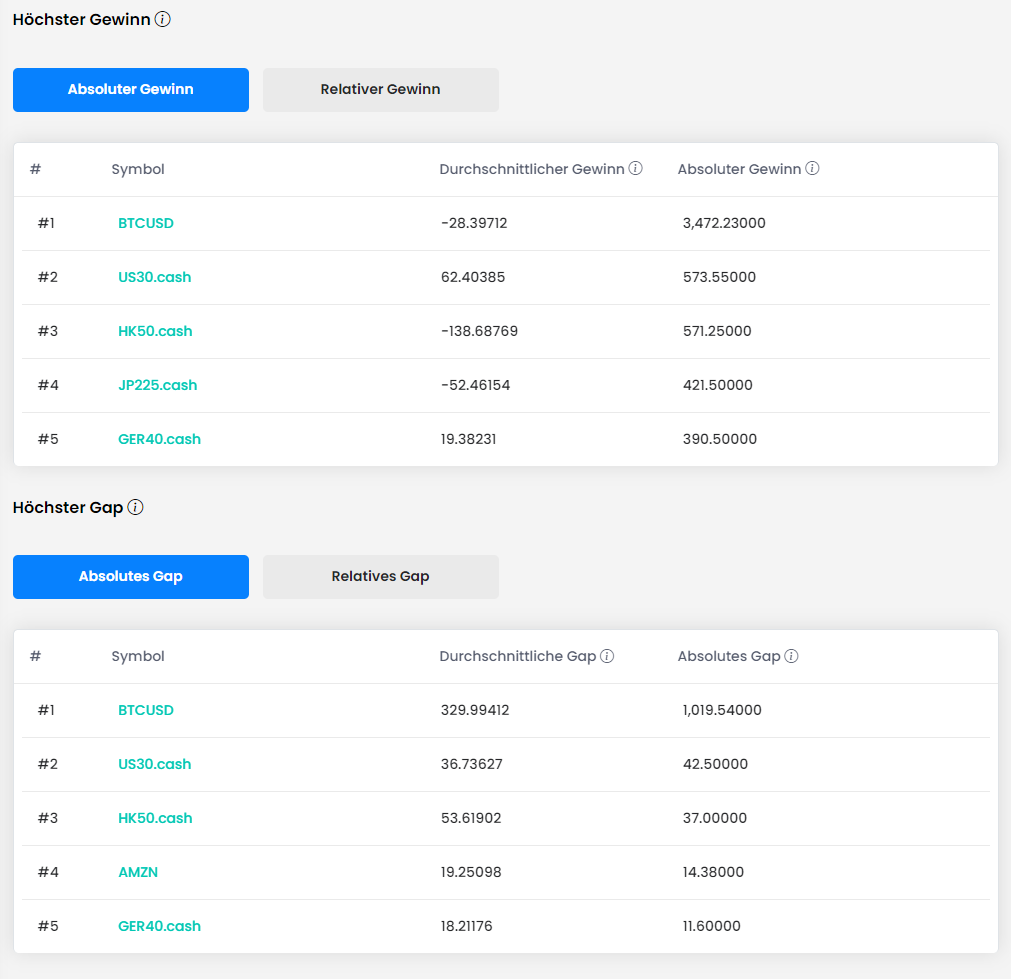Click info icon beside Absoluter Gewinn column header
Image resolution: width=1011 pixels, height=979 pixels.
click(812, 169)
